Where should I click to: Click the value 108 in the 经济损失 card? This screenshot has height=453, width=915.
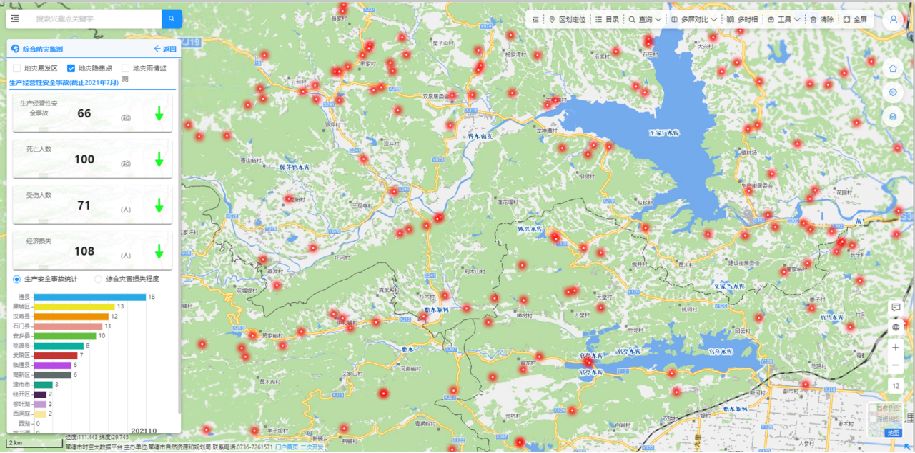click(x=85, y=252)
